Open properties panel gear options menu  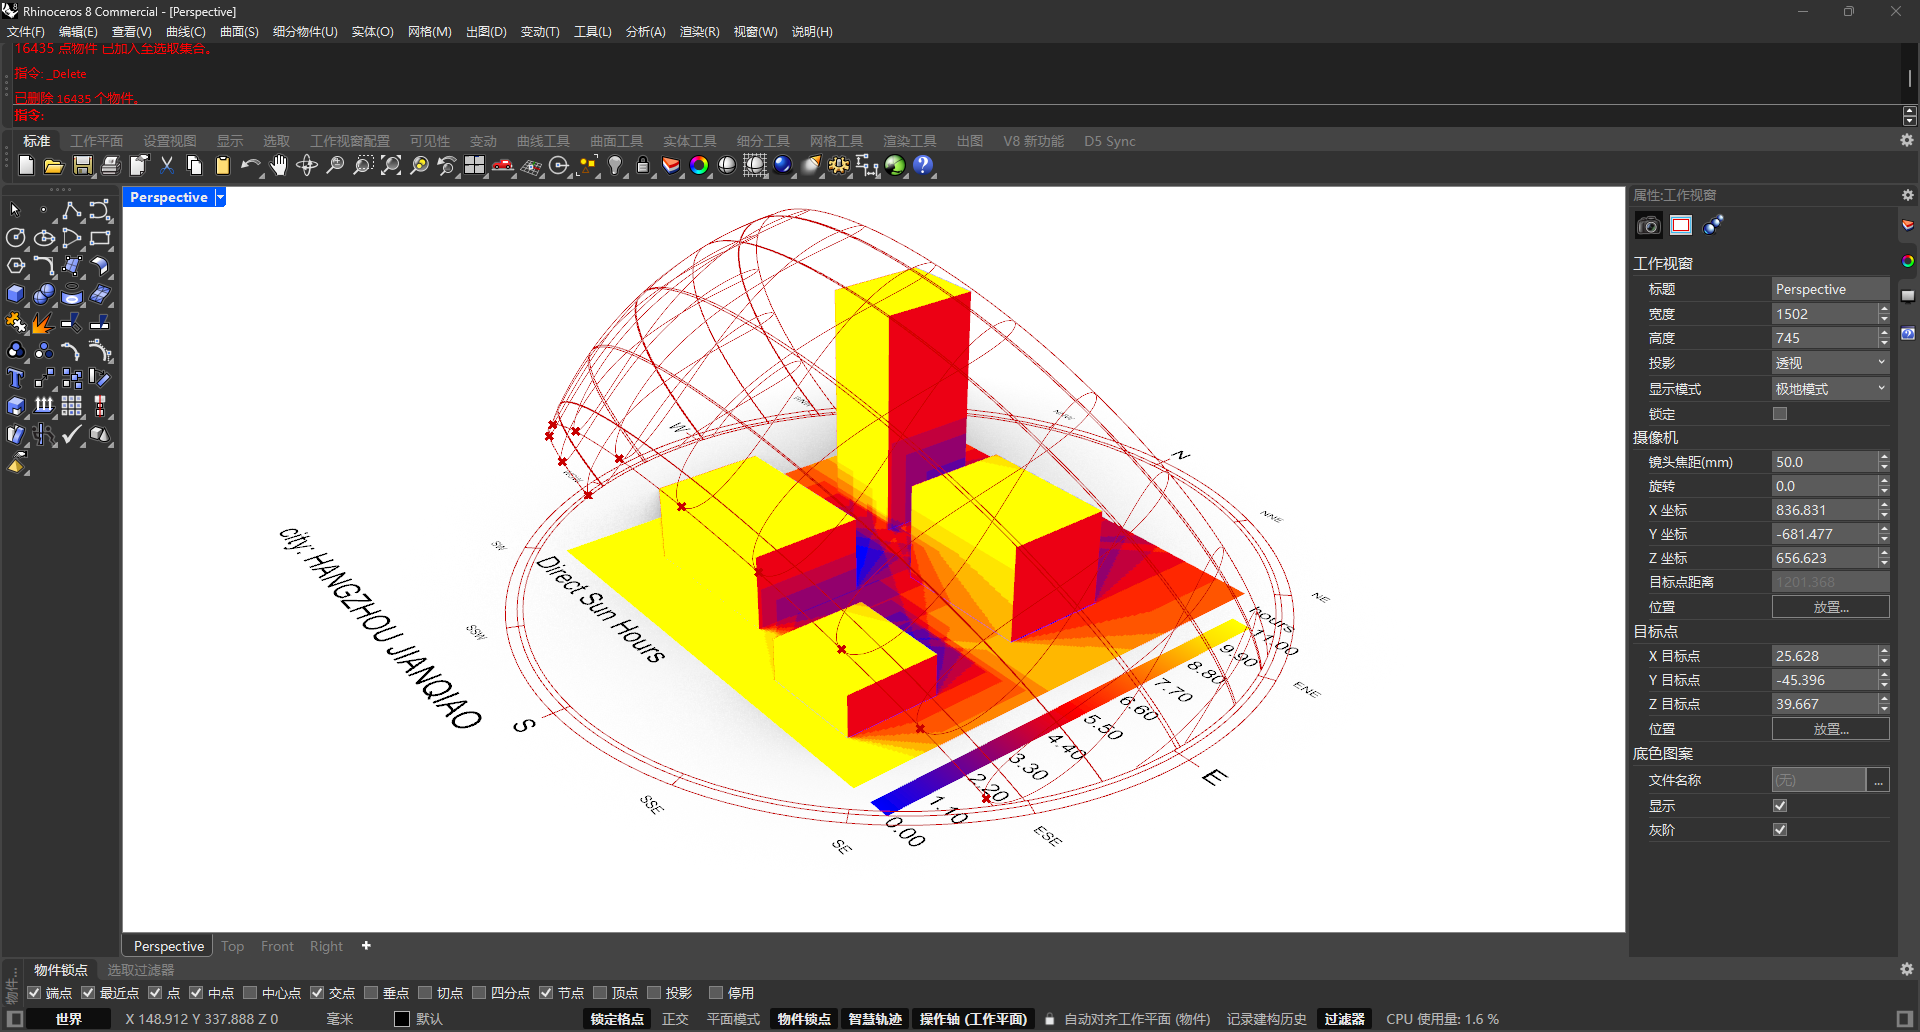(x=1908, y=196)
